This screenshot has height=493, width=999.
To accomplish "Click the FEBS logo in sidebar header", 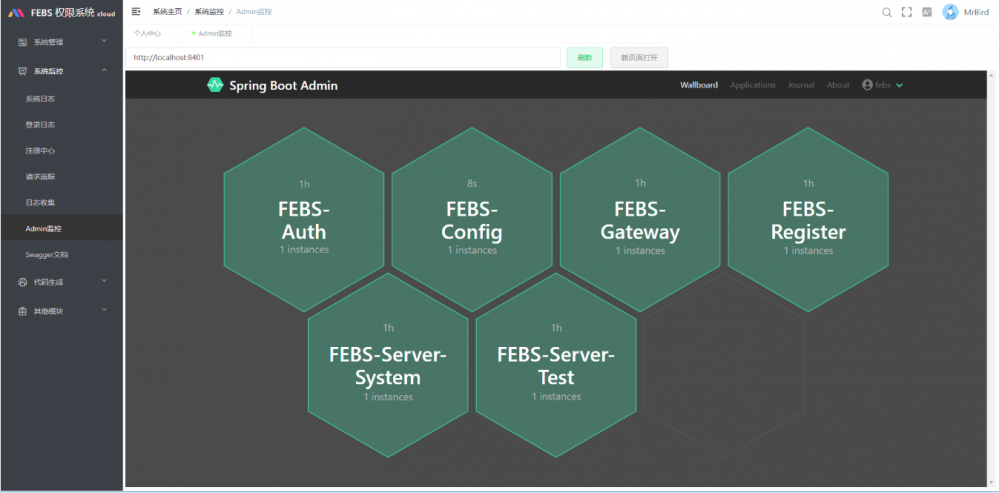I will click(x=16, y=13).
